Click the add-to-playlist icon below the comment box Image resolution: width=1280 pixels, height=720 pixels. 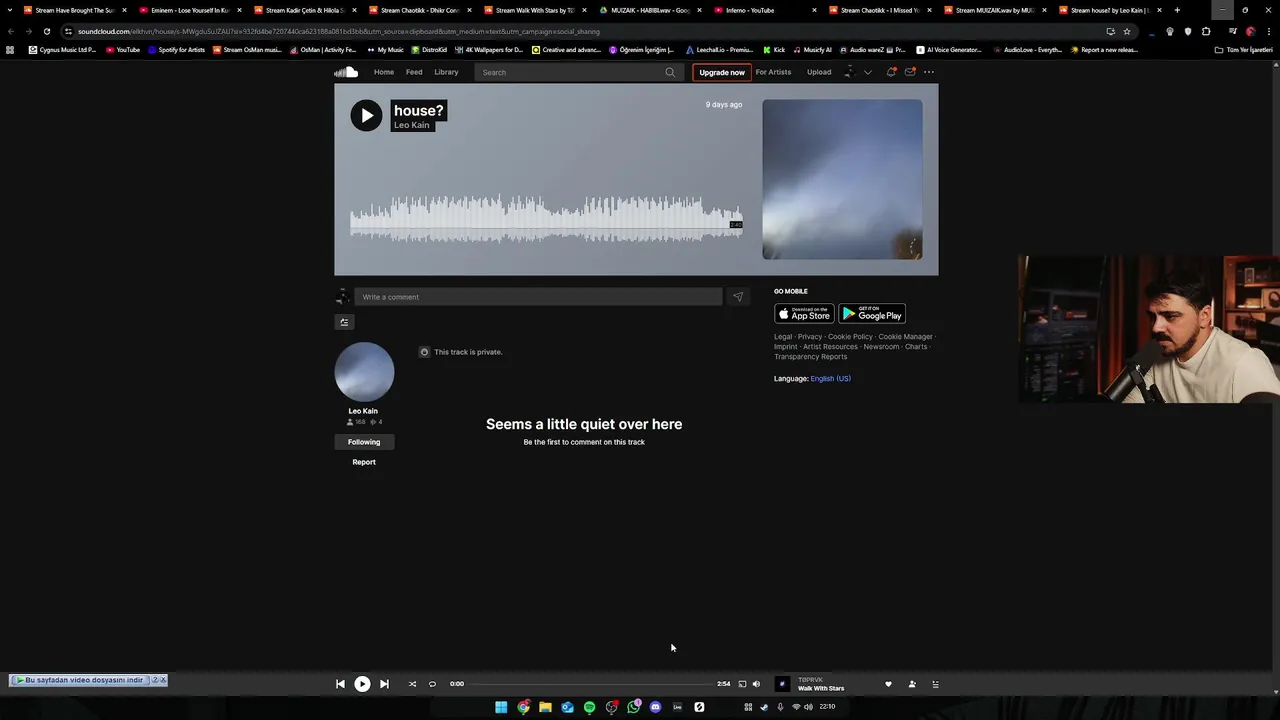pyautogui.click(x=344, y=322)
